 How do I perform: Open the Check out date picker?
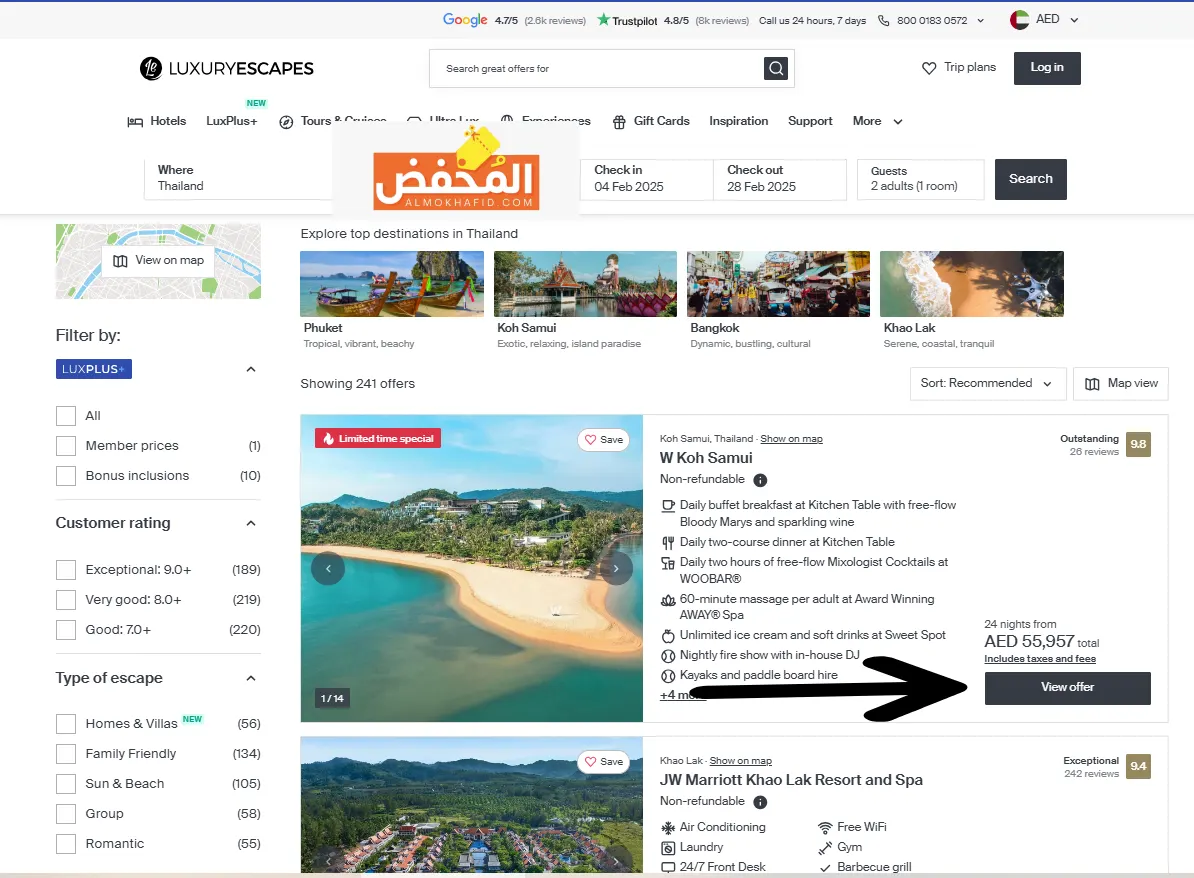click(x=780, y=179)
